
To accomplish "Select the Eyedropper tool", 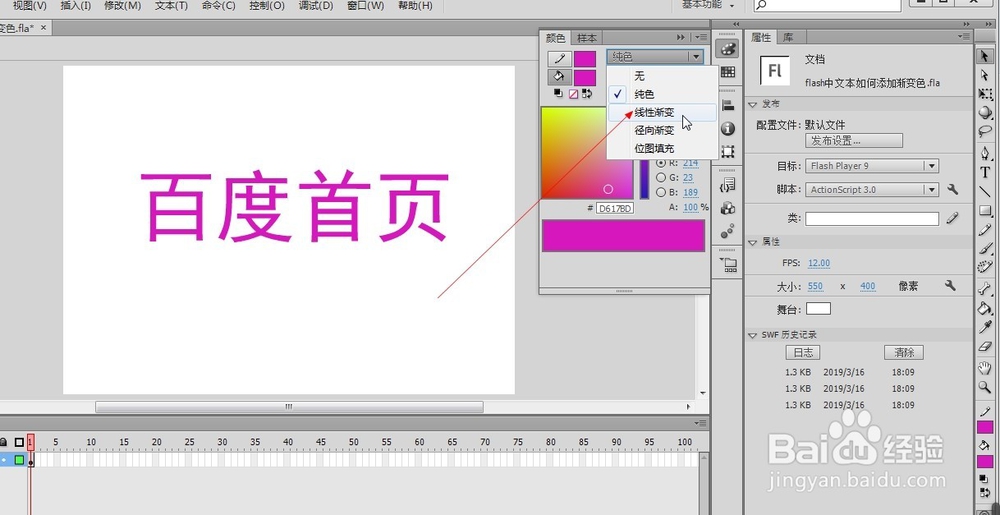I will pos(985,327).
